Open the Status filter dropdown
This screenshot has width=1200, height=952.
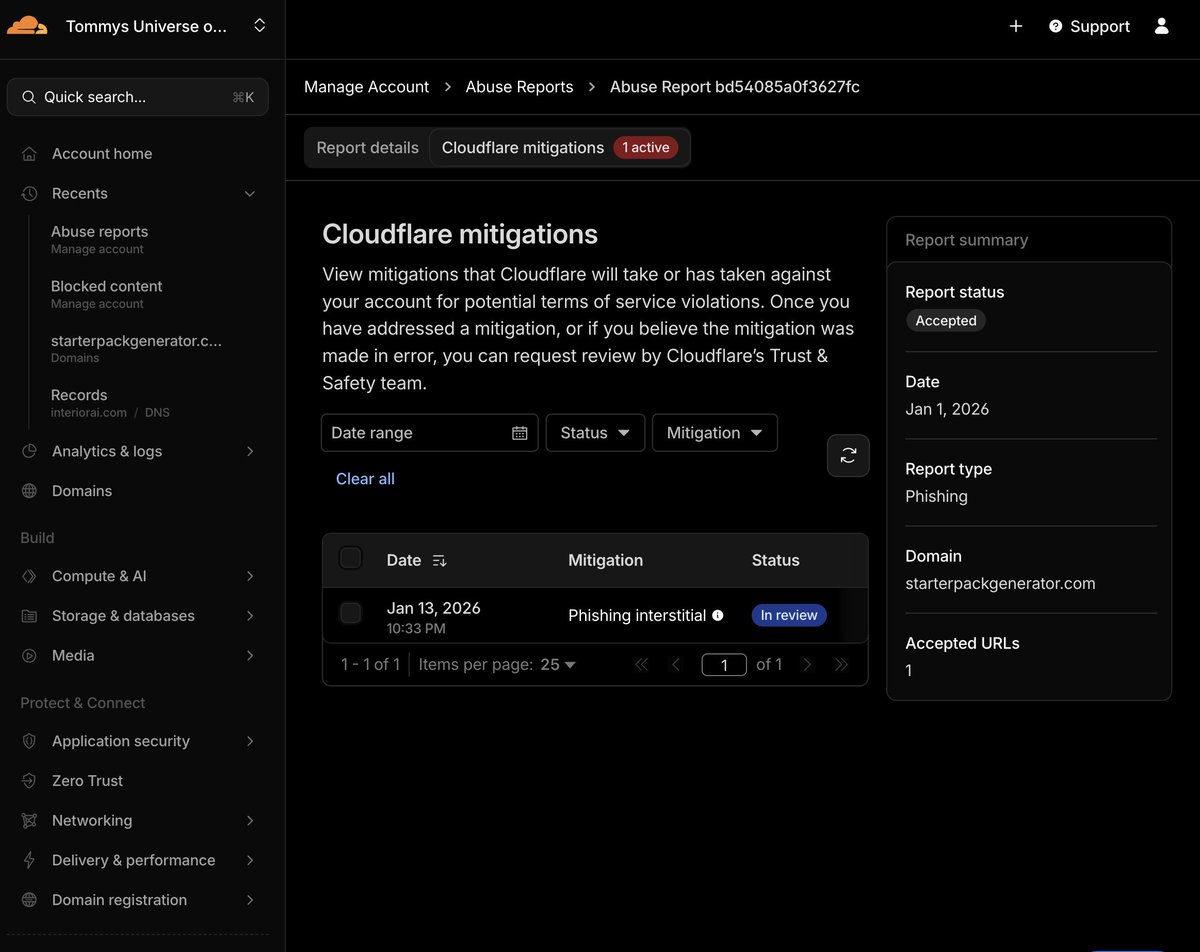point(595,433)
